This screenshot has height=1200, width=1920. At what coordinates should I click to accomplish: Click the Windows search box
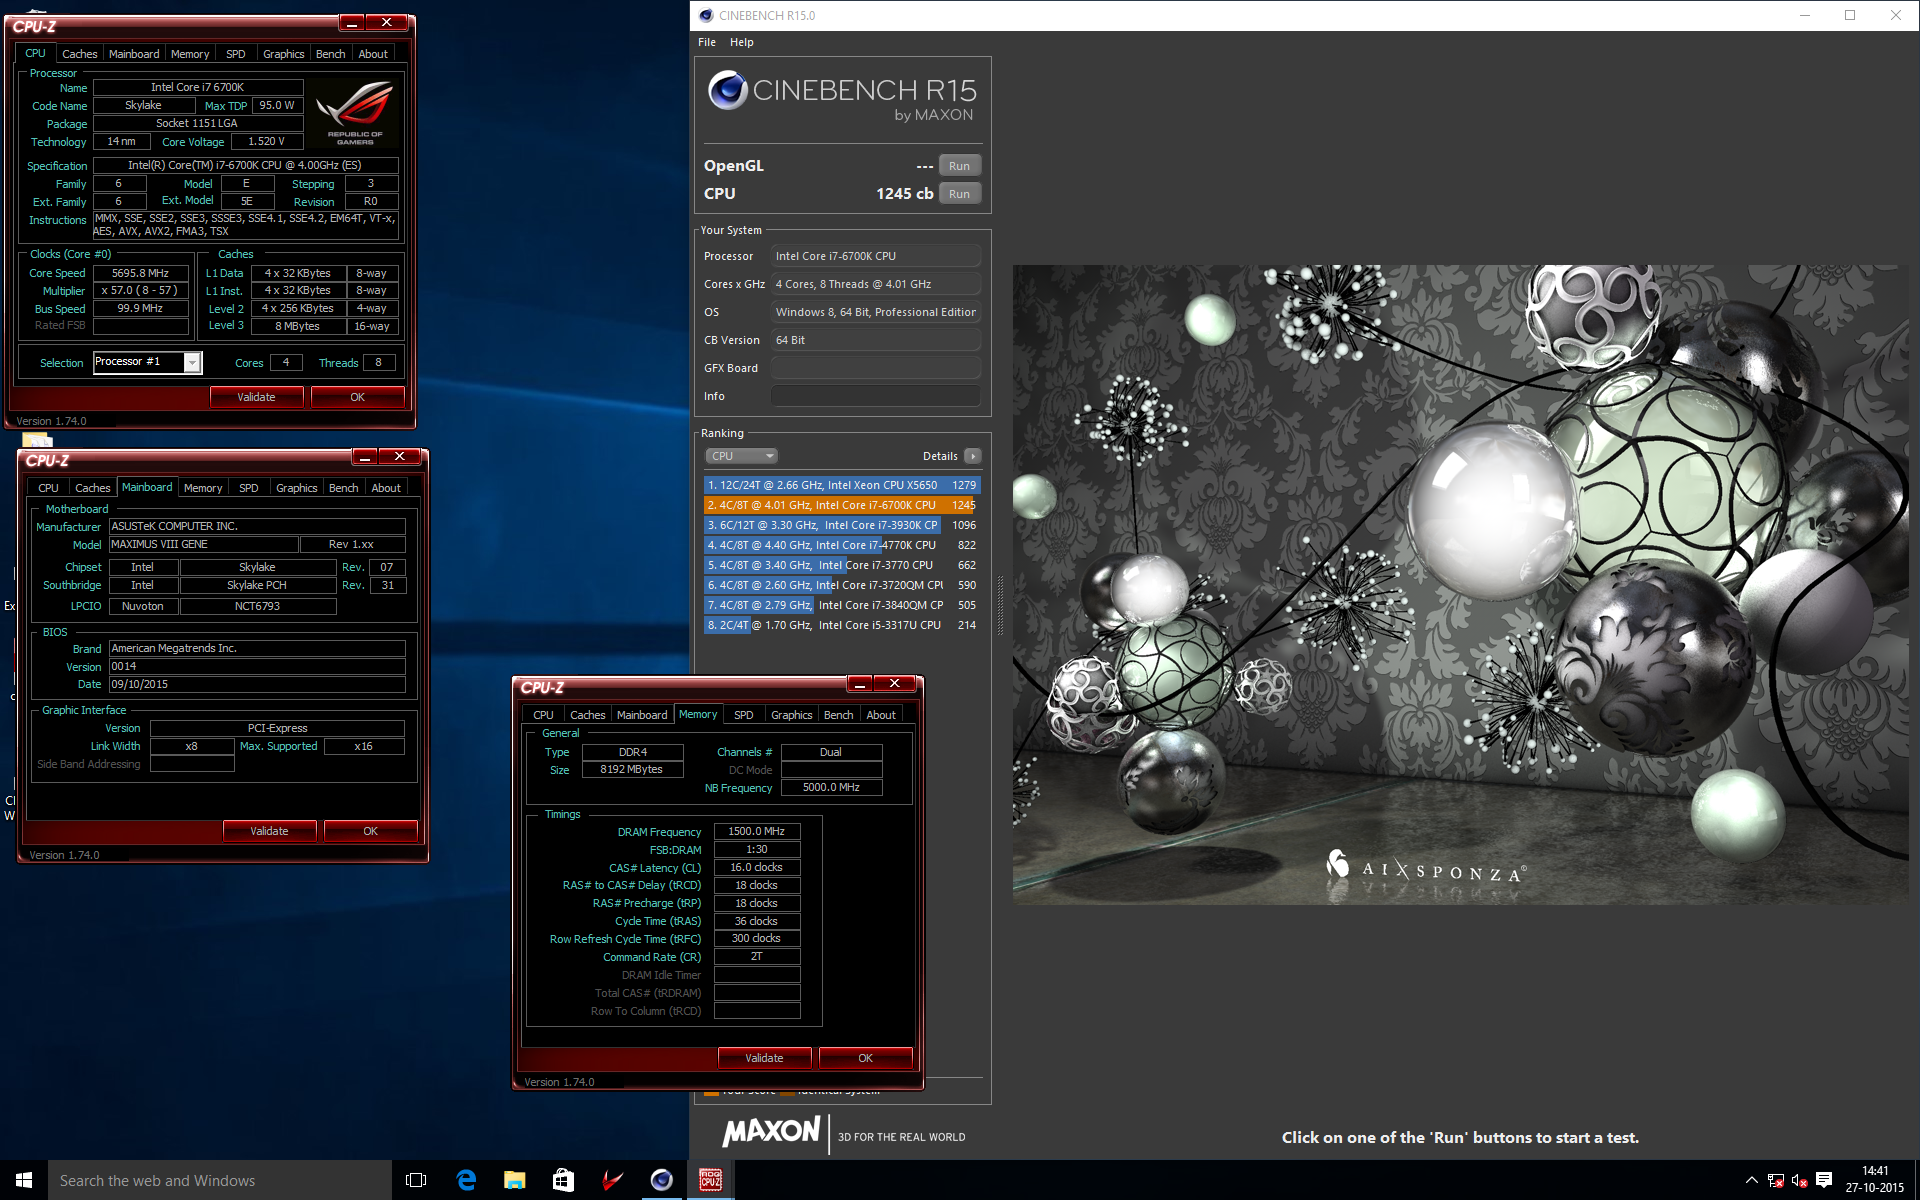[220, 1180]
